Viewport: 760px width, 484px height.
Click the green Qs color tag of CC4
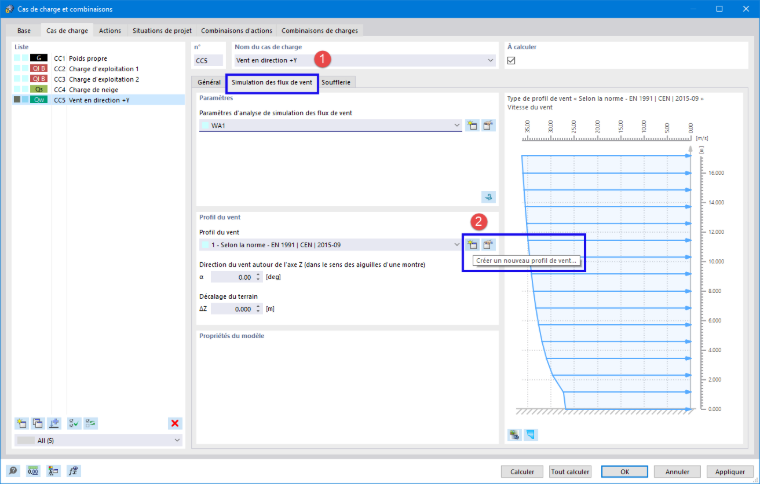[39, 89]
